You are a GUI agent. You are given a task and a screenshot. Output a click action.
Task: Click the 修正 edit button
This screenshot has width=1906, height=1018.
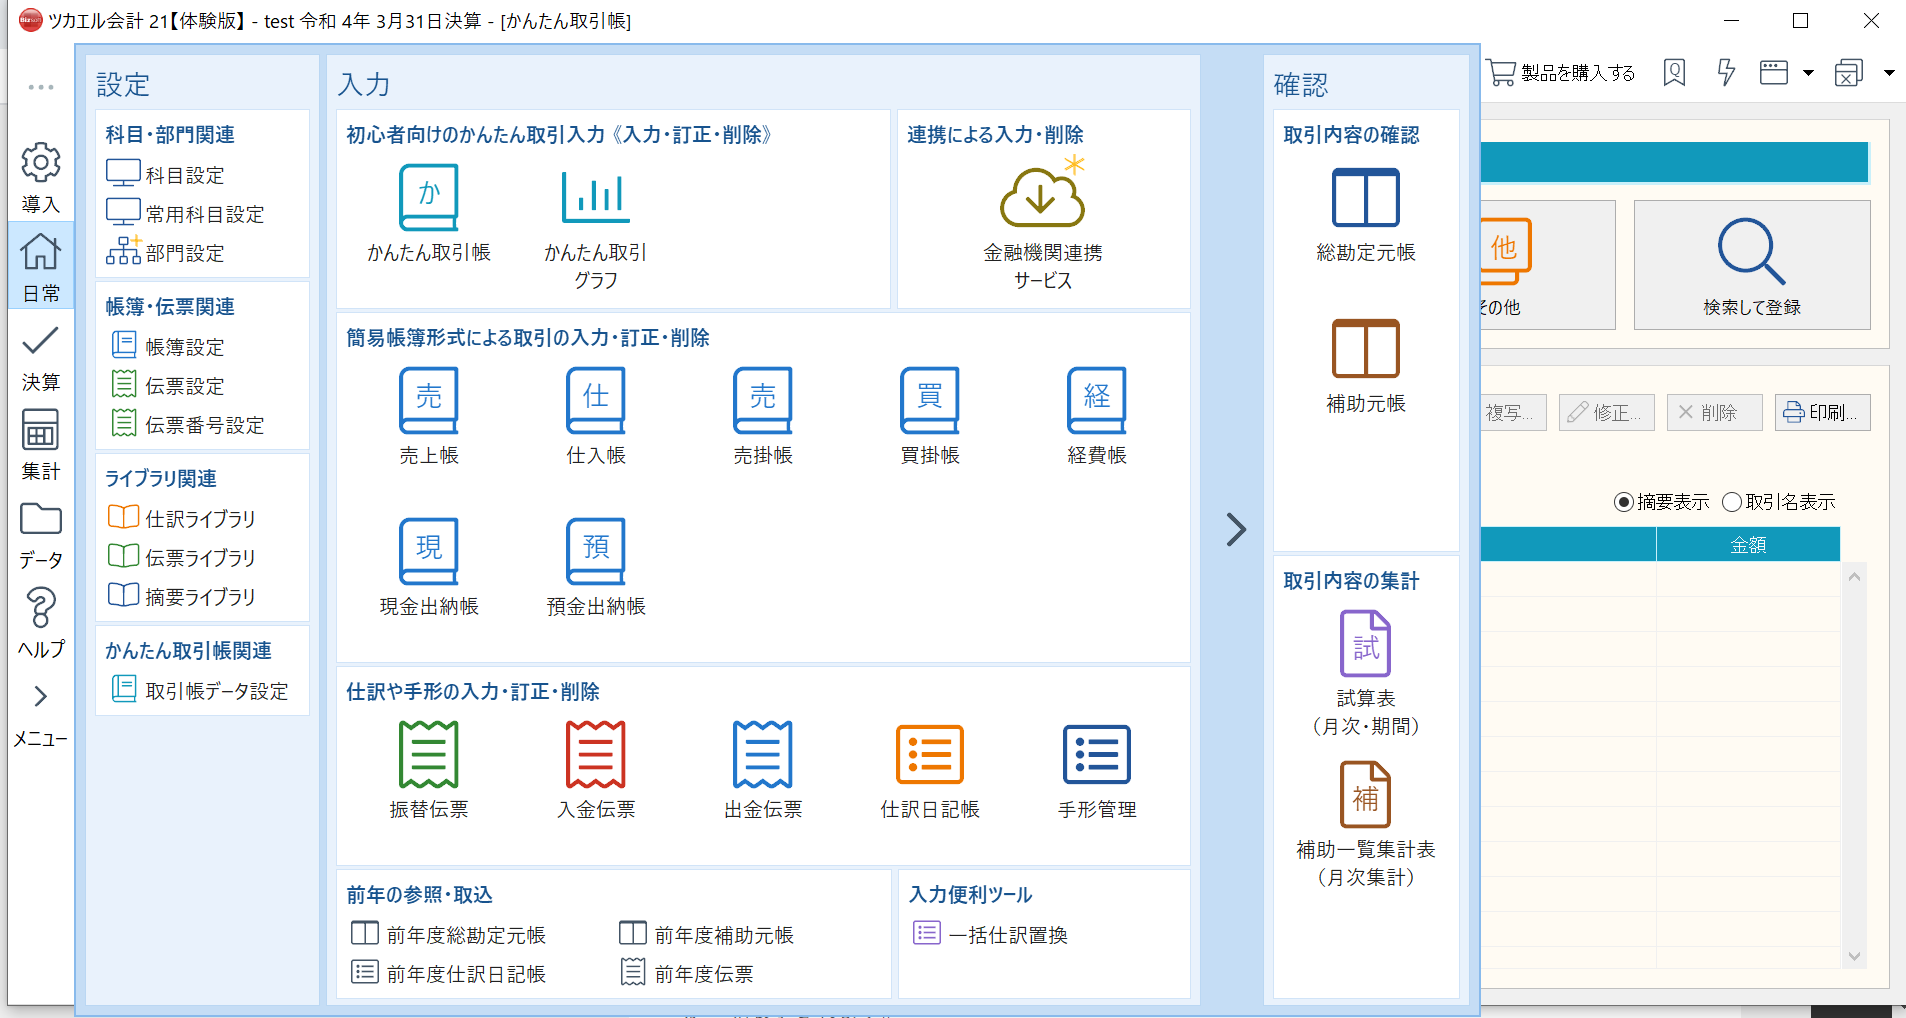pos(1606,412)
